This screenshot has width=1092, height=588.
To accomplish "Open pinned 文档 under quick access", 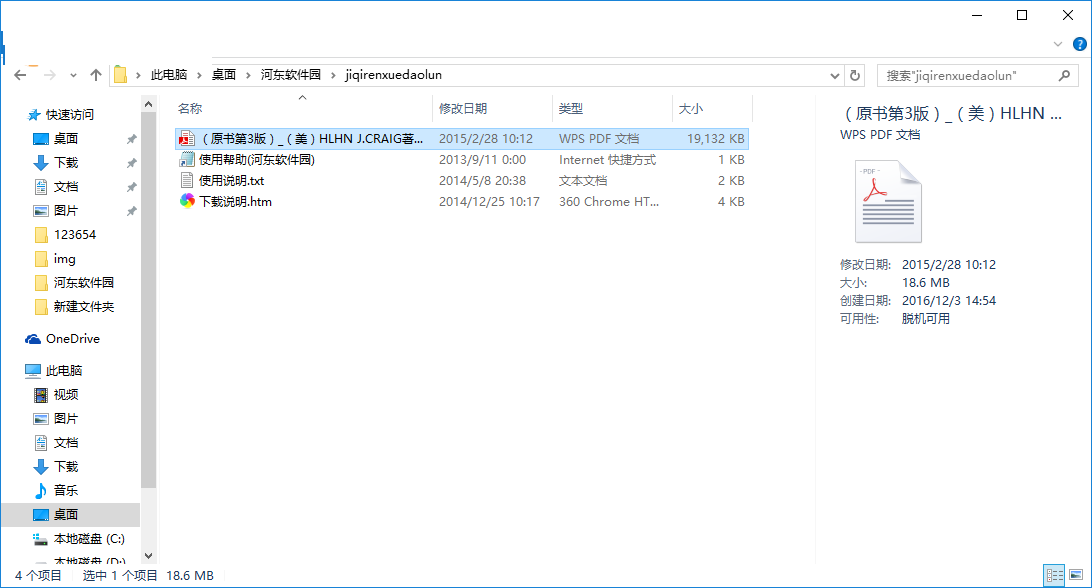I will 65,187.
